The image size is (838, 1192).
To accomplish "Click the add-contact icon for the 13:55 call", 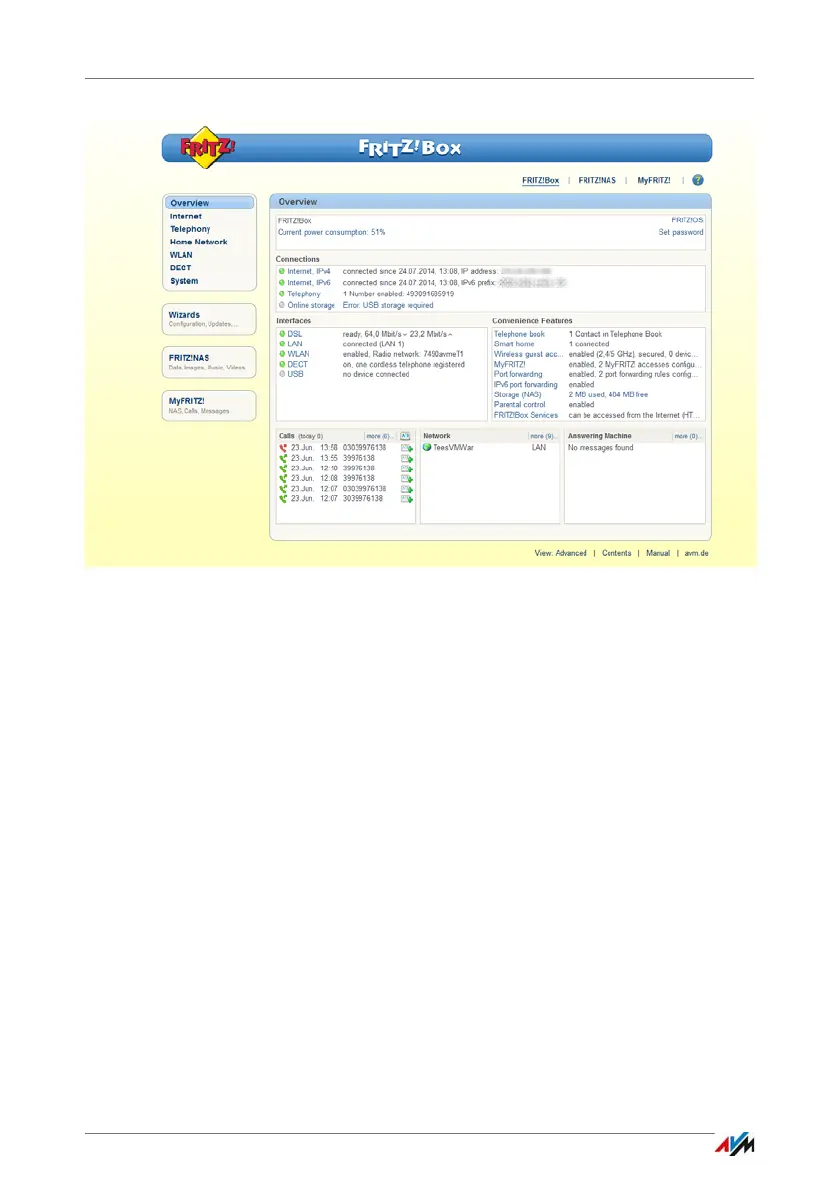I will tap(407, 458).
